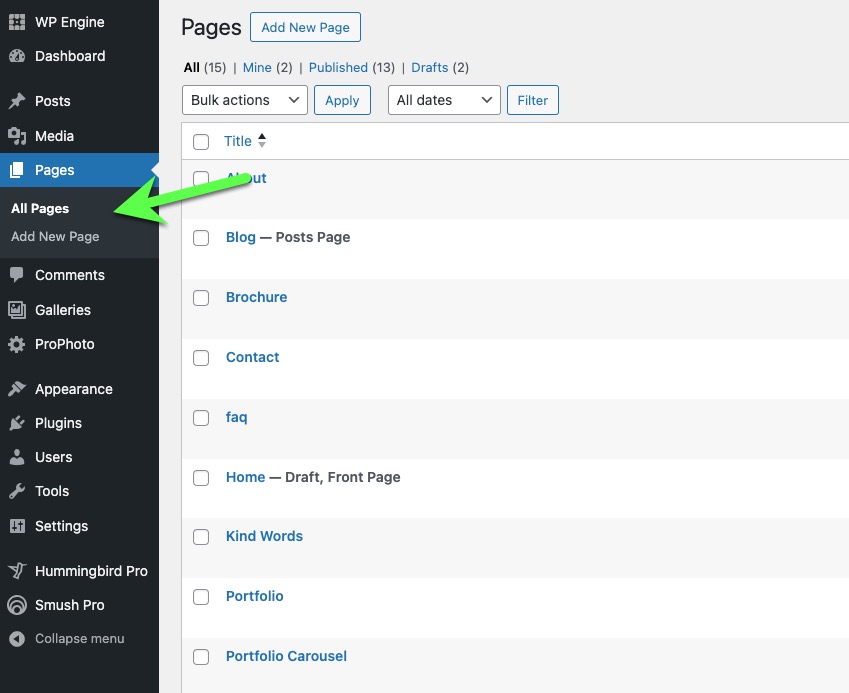The height and width of the screenshot is (693, 849).
Task: Click the Users person icon
Action: [x=17, y=457]
